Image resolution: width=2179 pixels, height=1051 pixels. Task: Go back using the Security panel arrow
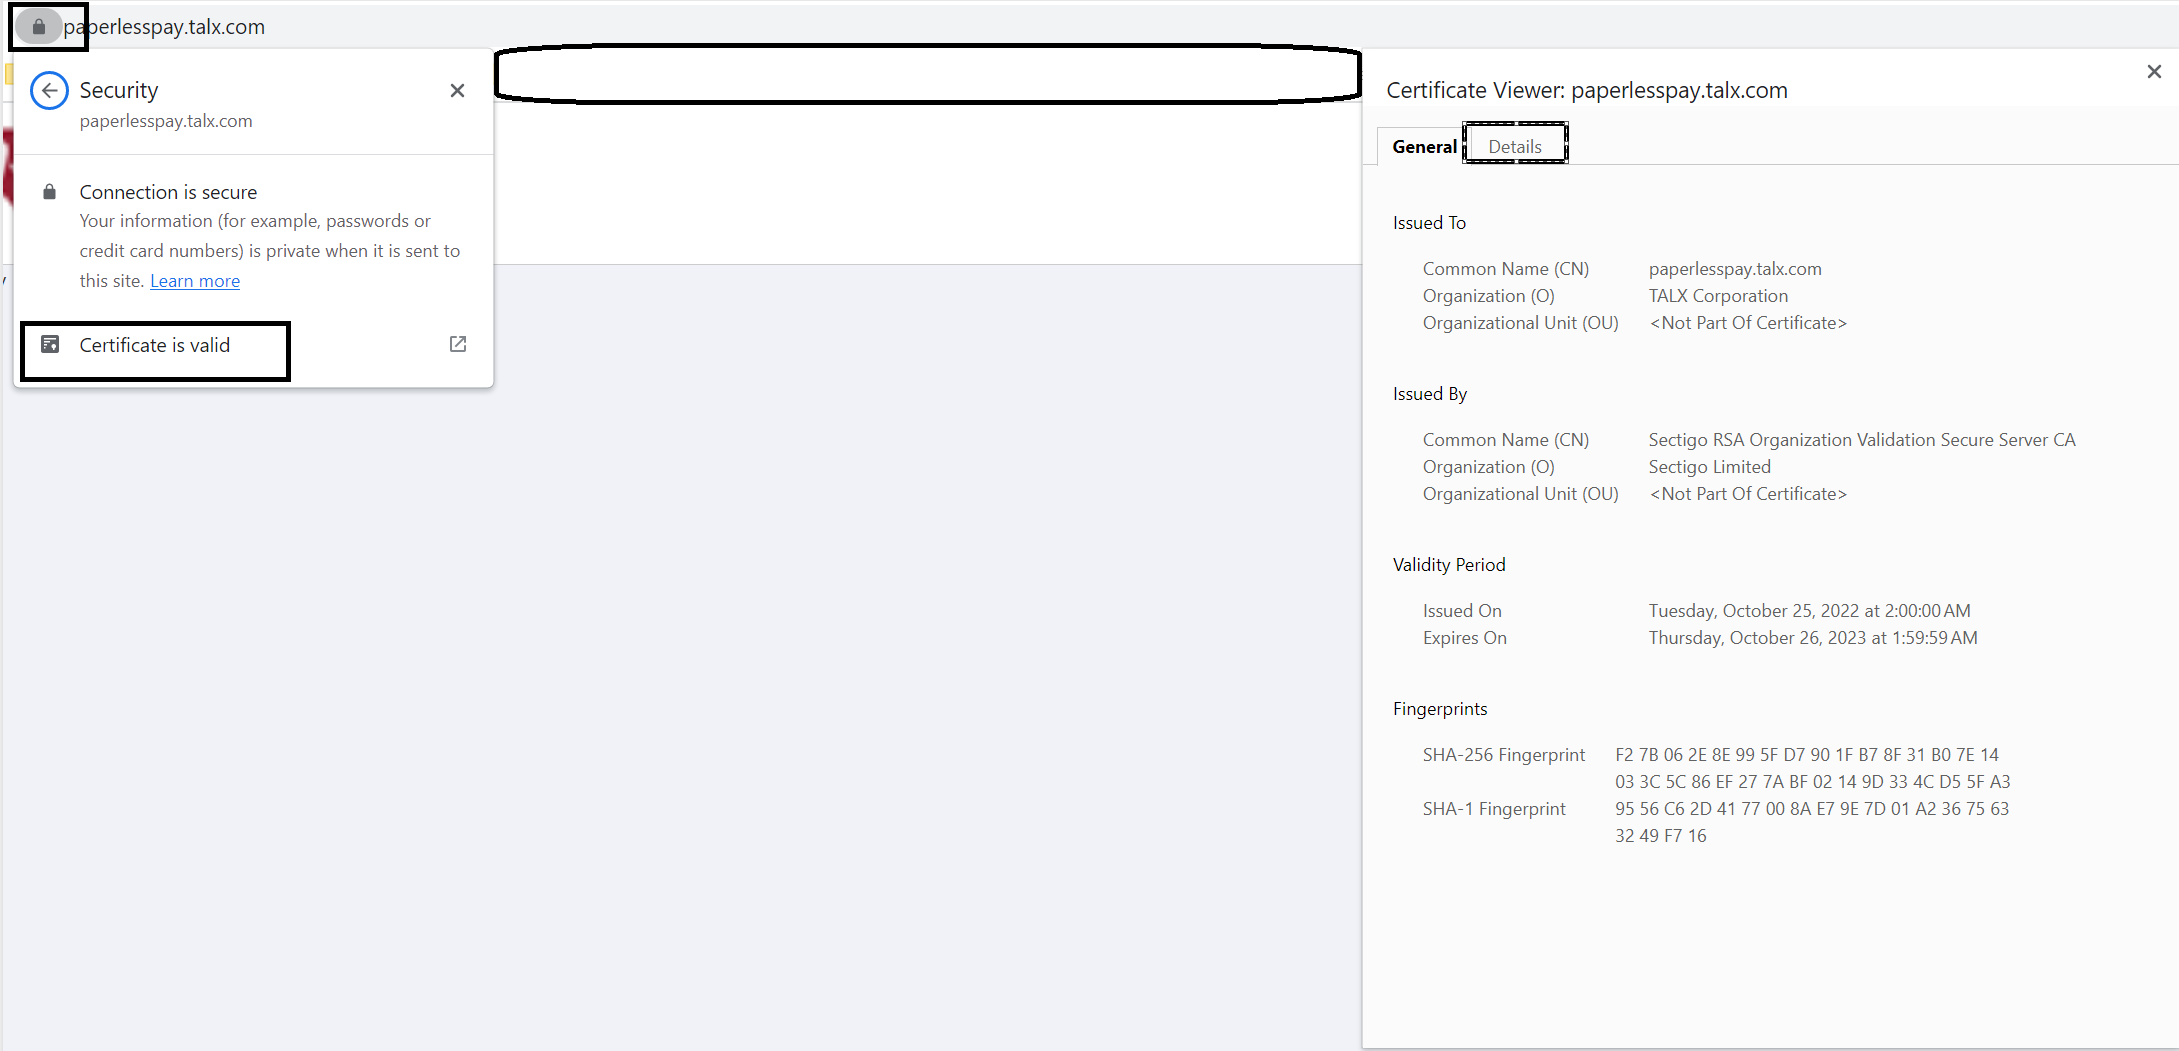click(x=49, y=90)
